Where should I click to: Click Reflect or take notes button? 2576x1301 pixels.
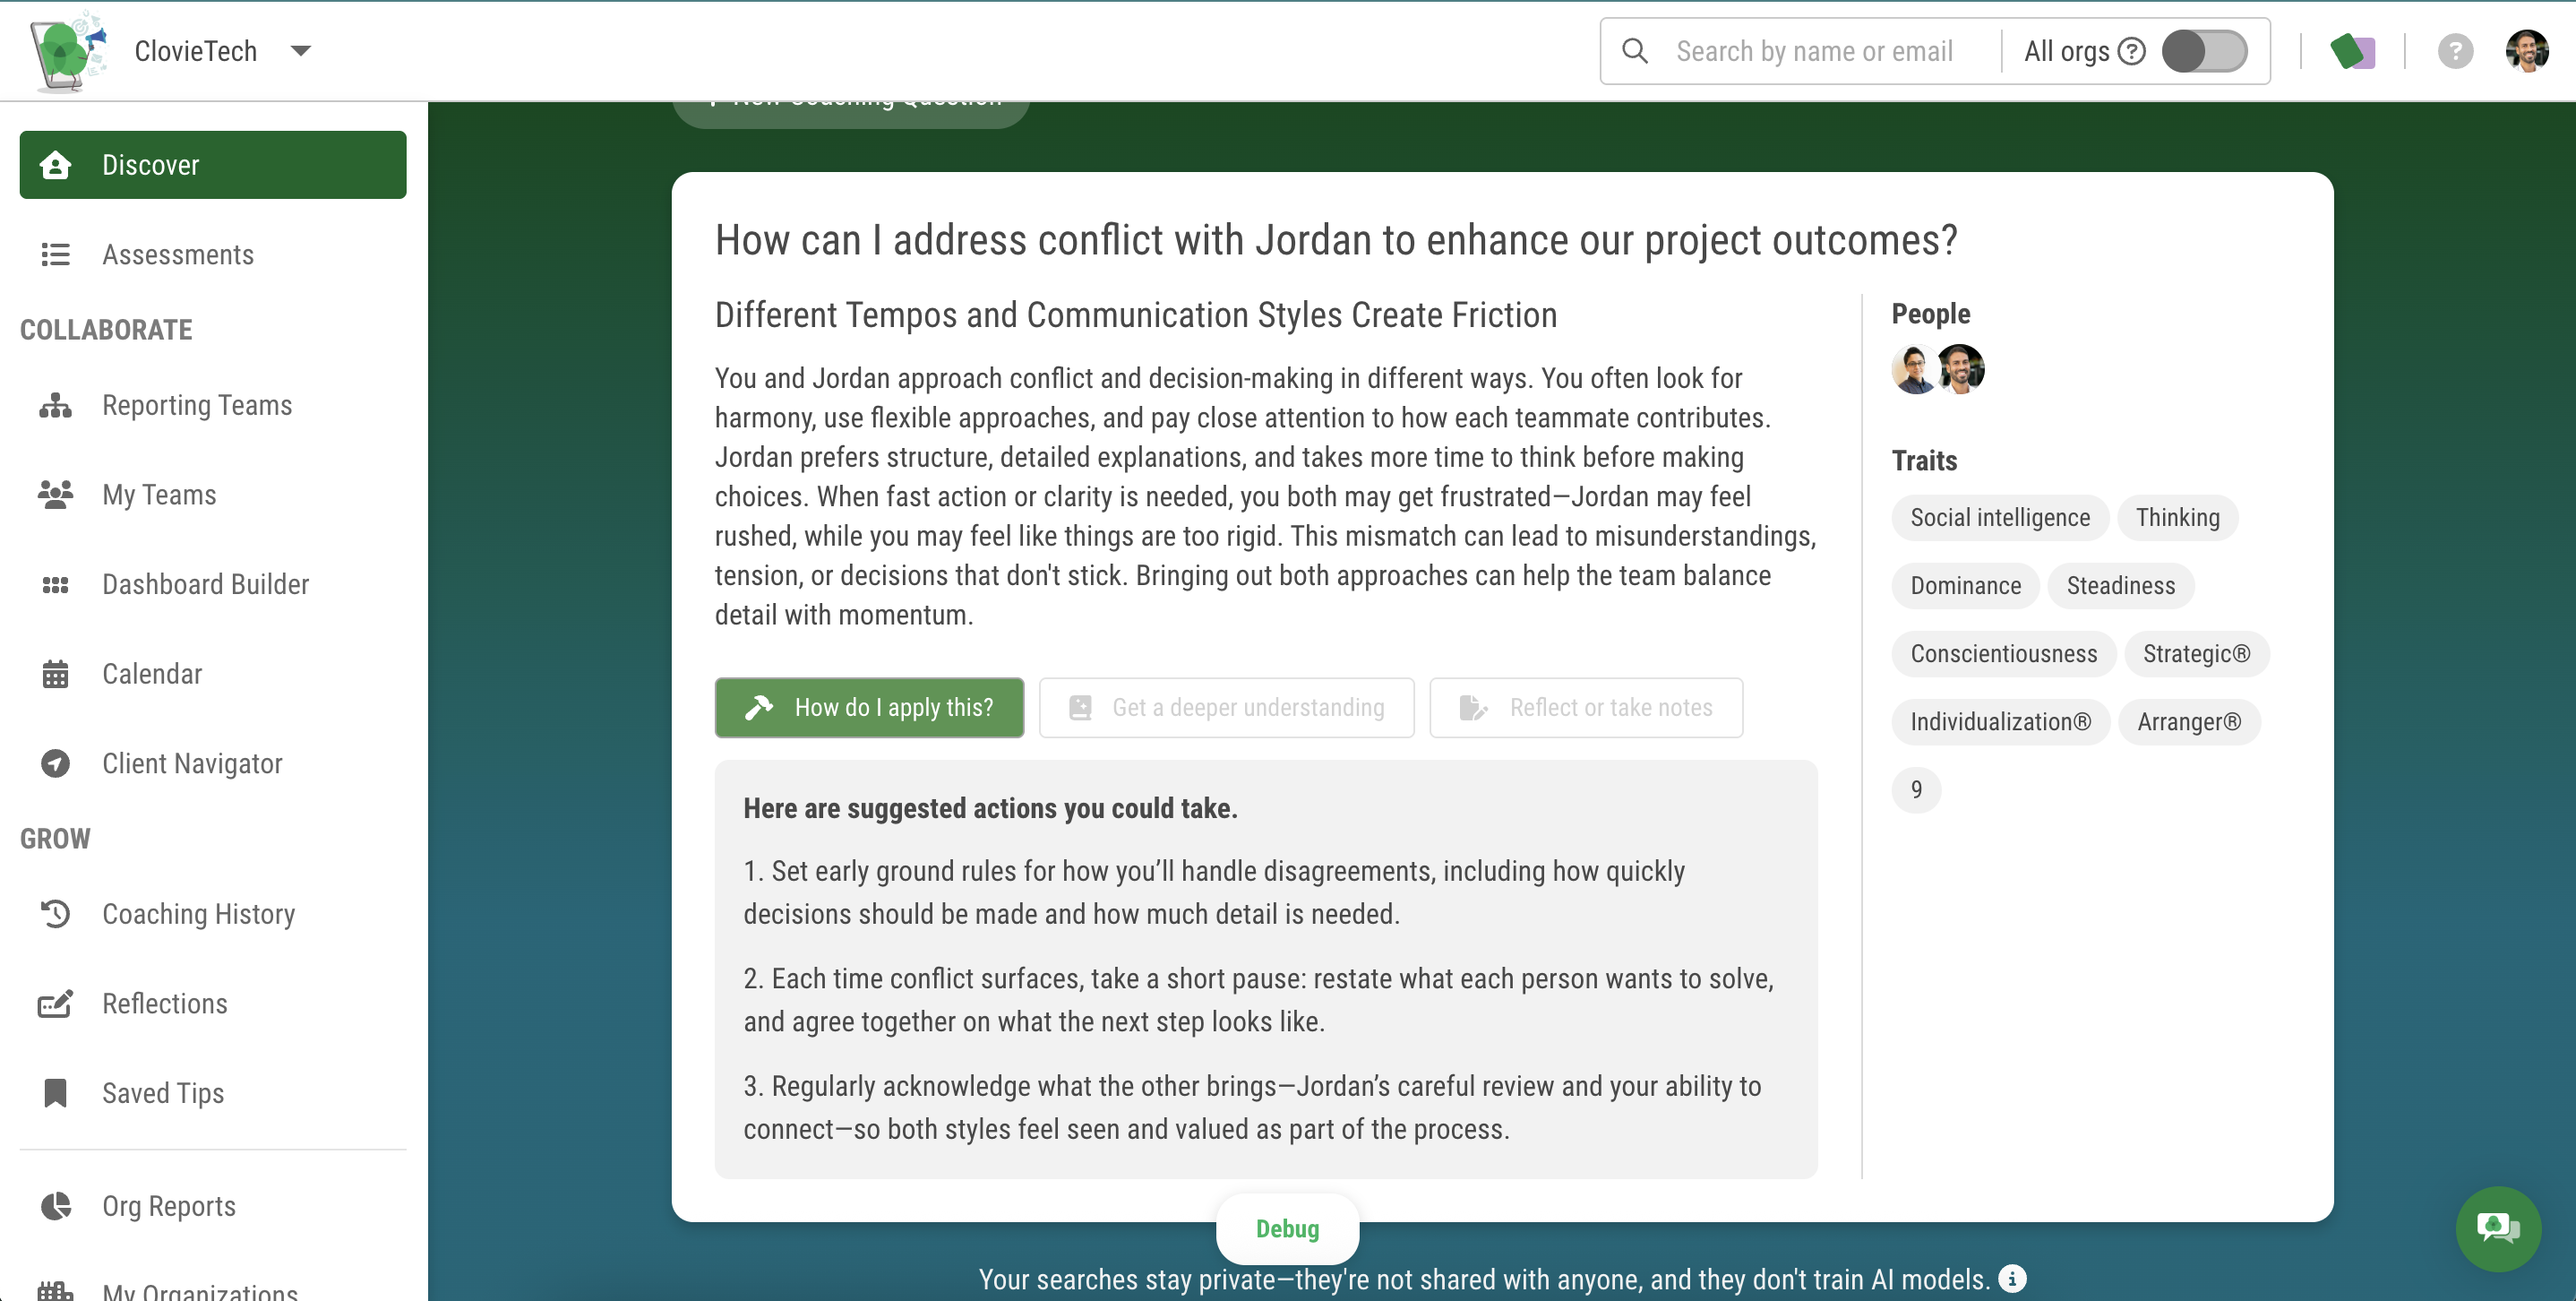(1586, 707)
